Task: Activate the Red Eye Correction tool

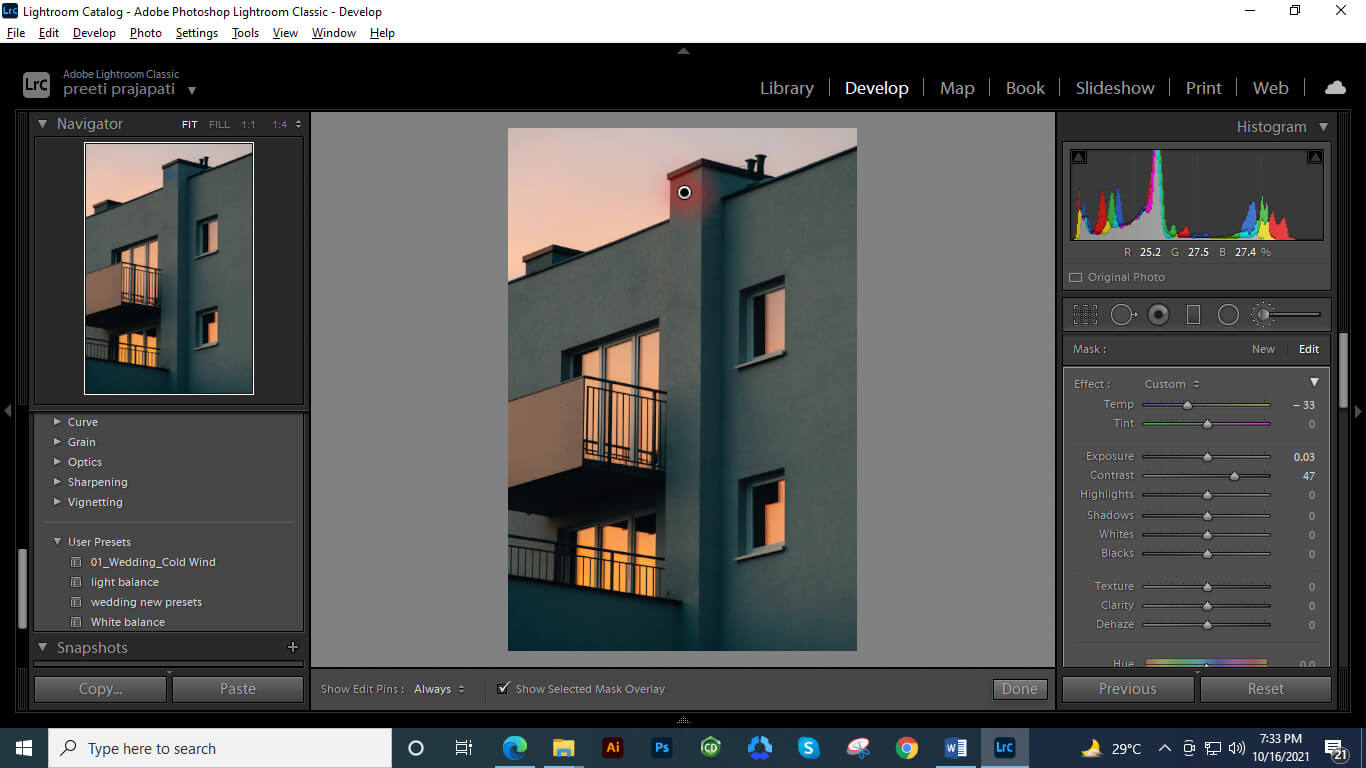Action: click(1157, 314)
